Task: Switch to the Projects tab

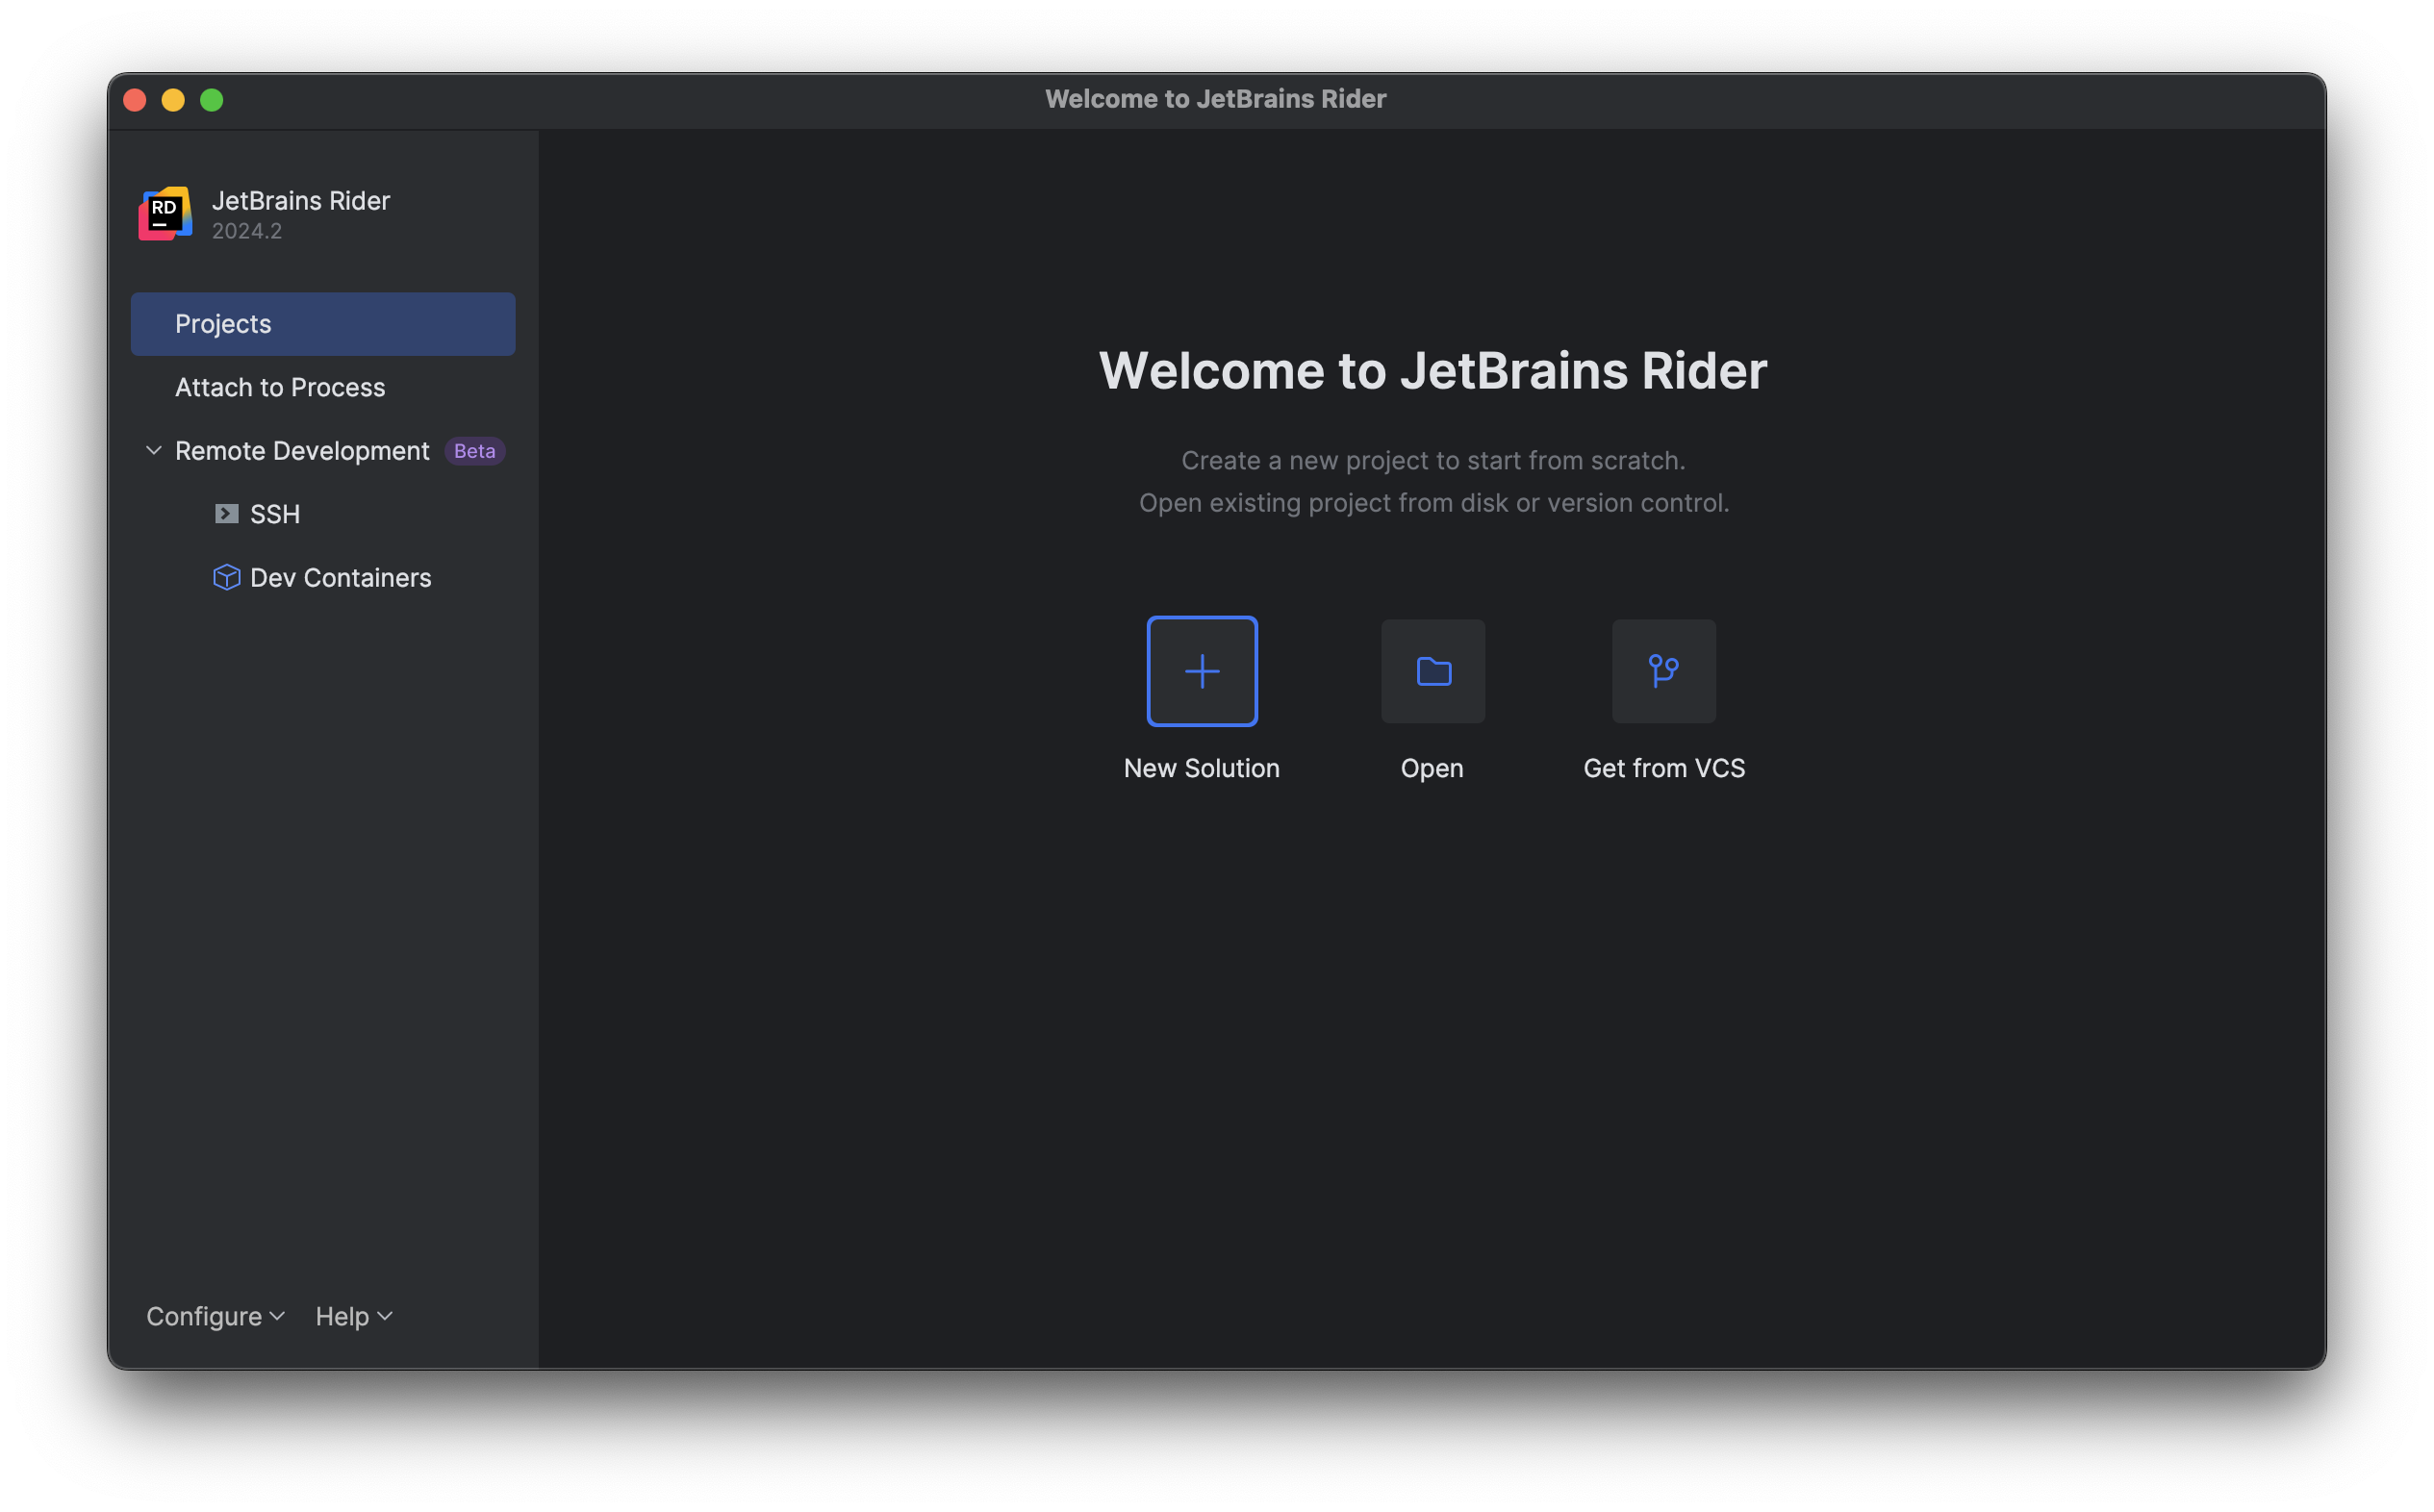Action: tap(322, 323)
